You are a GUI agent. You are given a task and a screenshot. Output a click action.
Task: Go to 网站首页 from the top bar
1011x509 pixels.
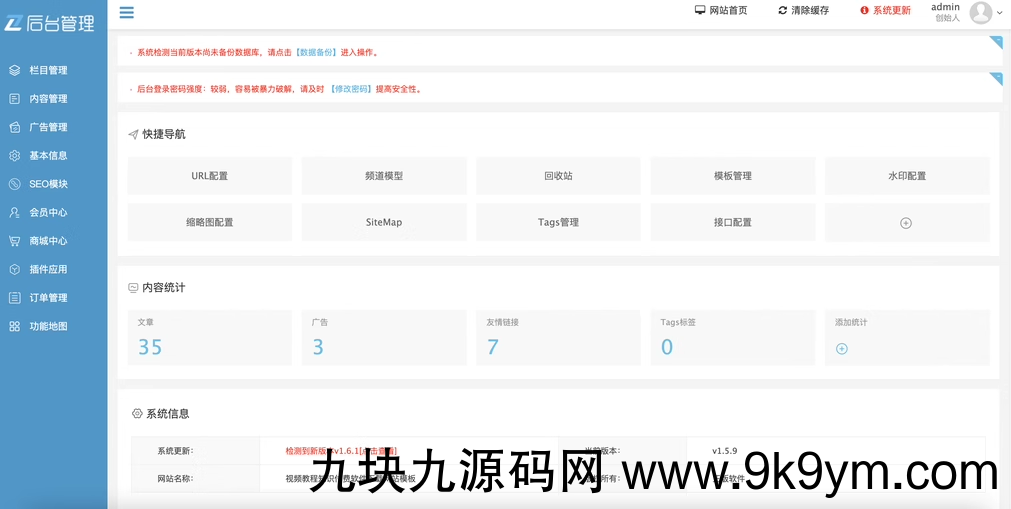729,10
